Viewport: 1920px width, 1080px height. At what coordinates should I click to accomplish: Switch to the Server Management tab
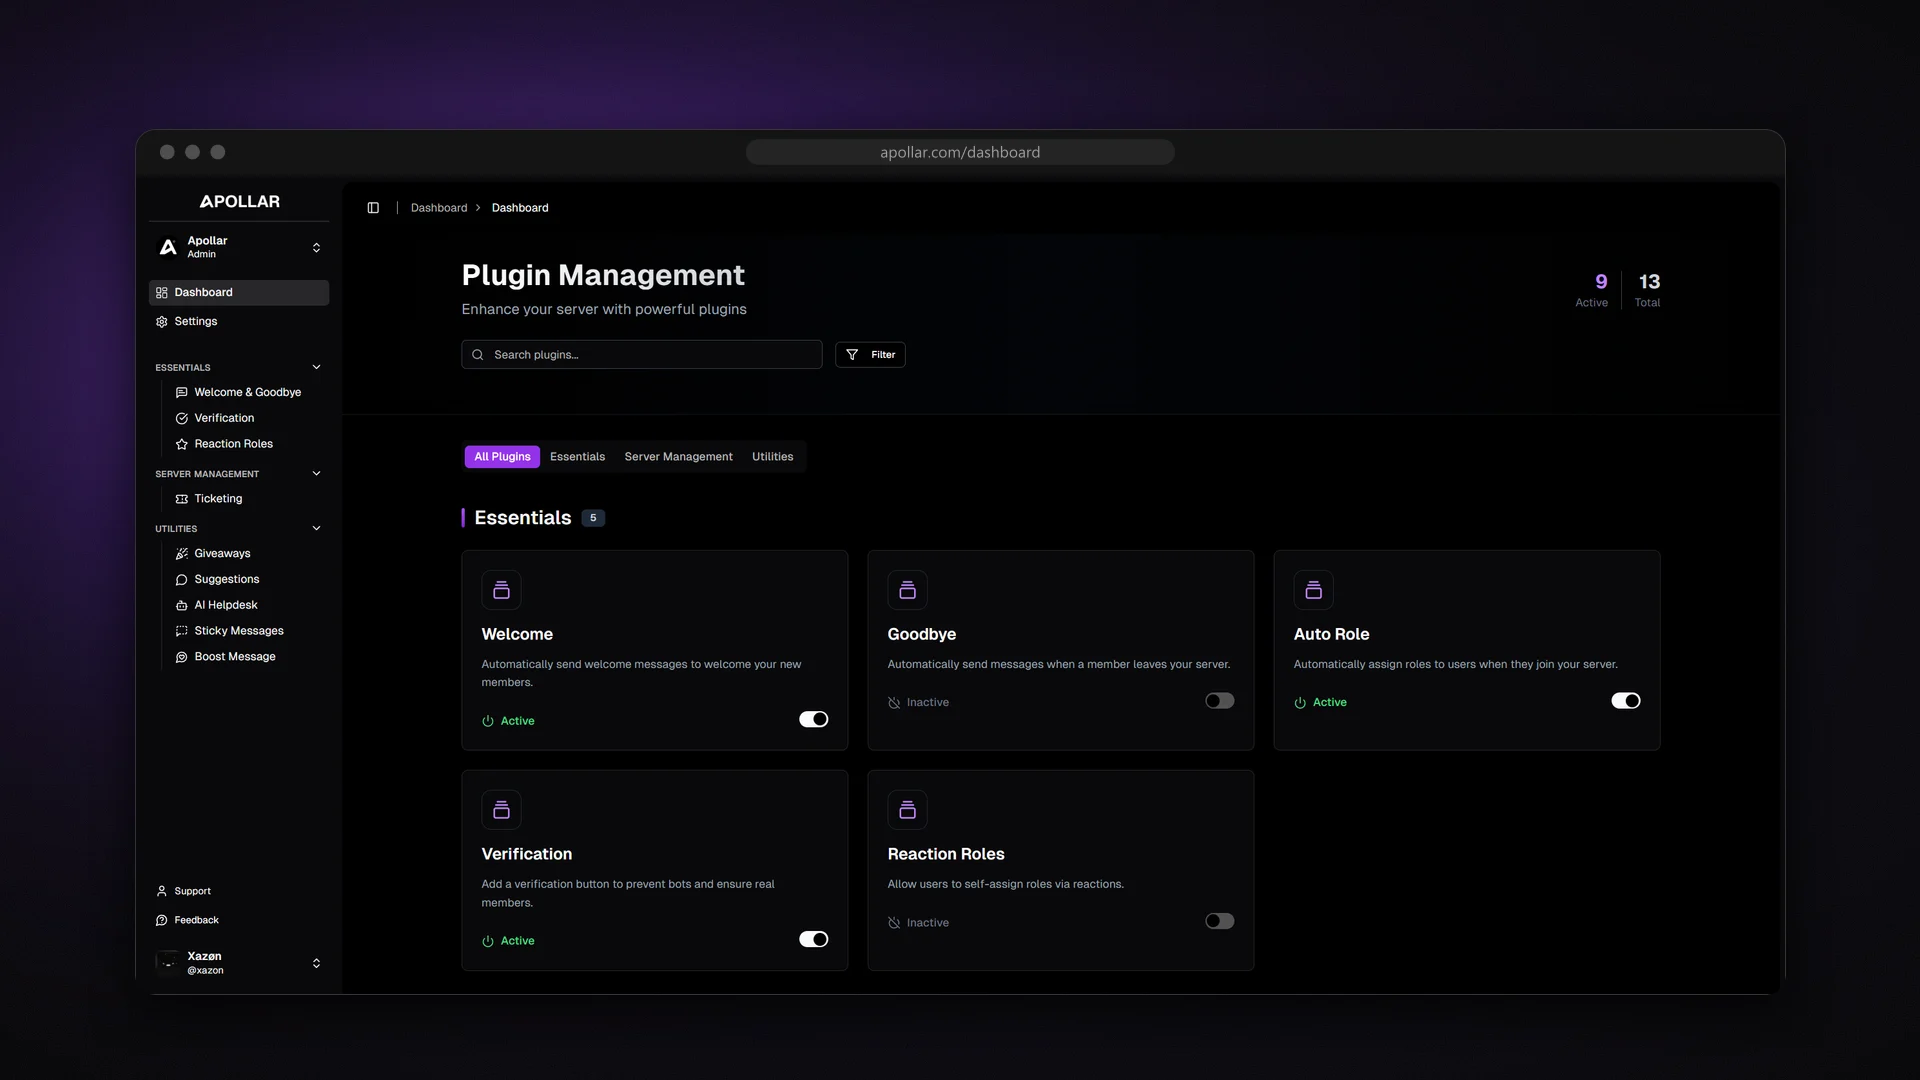[678, 457]
